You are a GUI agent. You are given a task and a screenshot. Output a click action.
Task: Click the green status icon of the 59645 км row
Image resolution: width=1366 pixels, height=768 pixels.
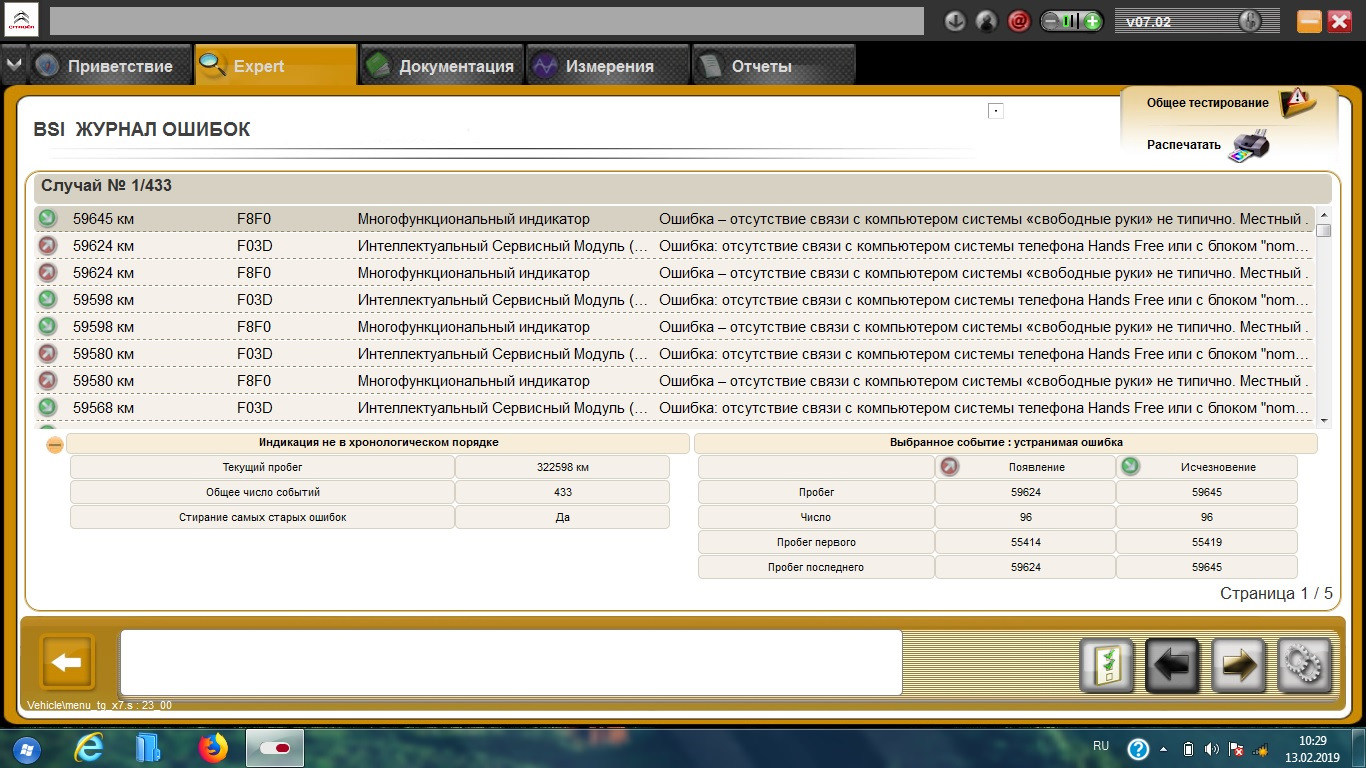coord(47,219)
